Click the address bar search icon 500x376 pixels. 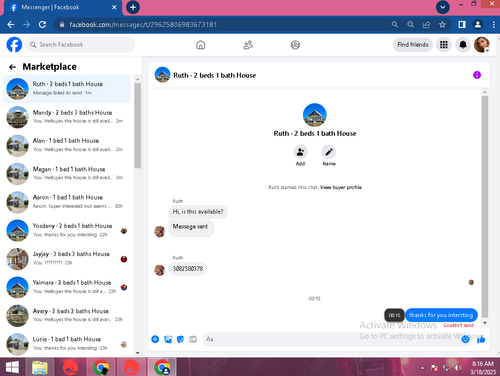(395, 24)
